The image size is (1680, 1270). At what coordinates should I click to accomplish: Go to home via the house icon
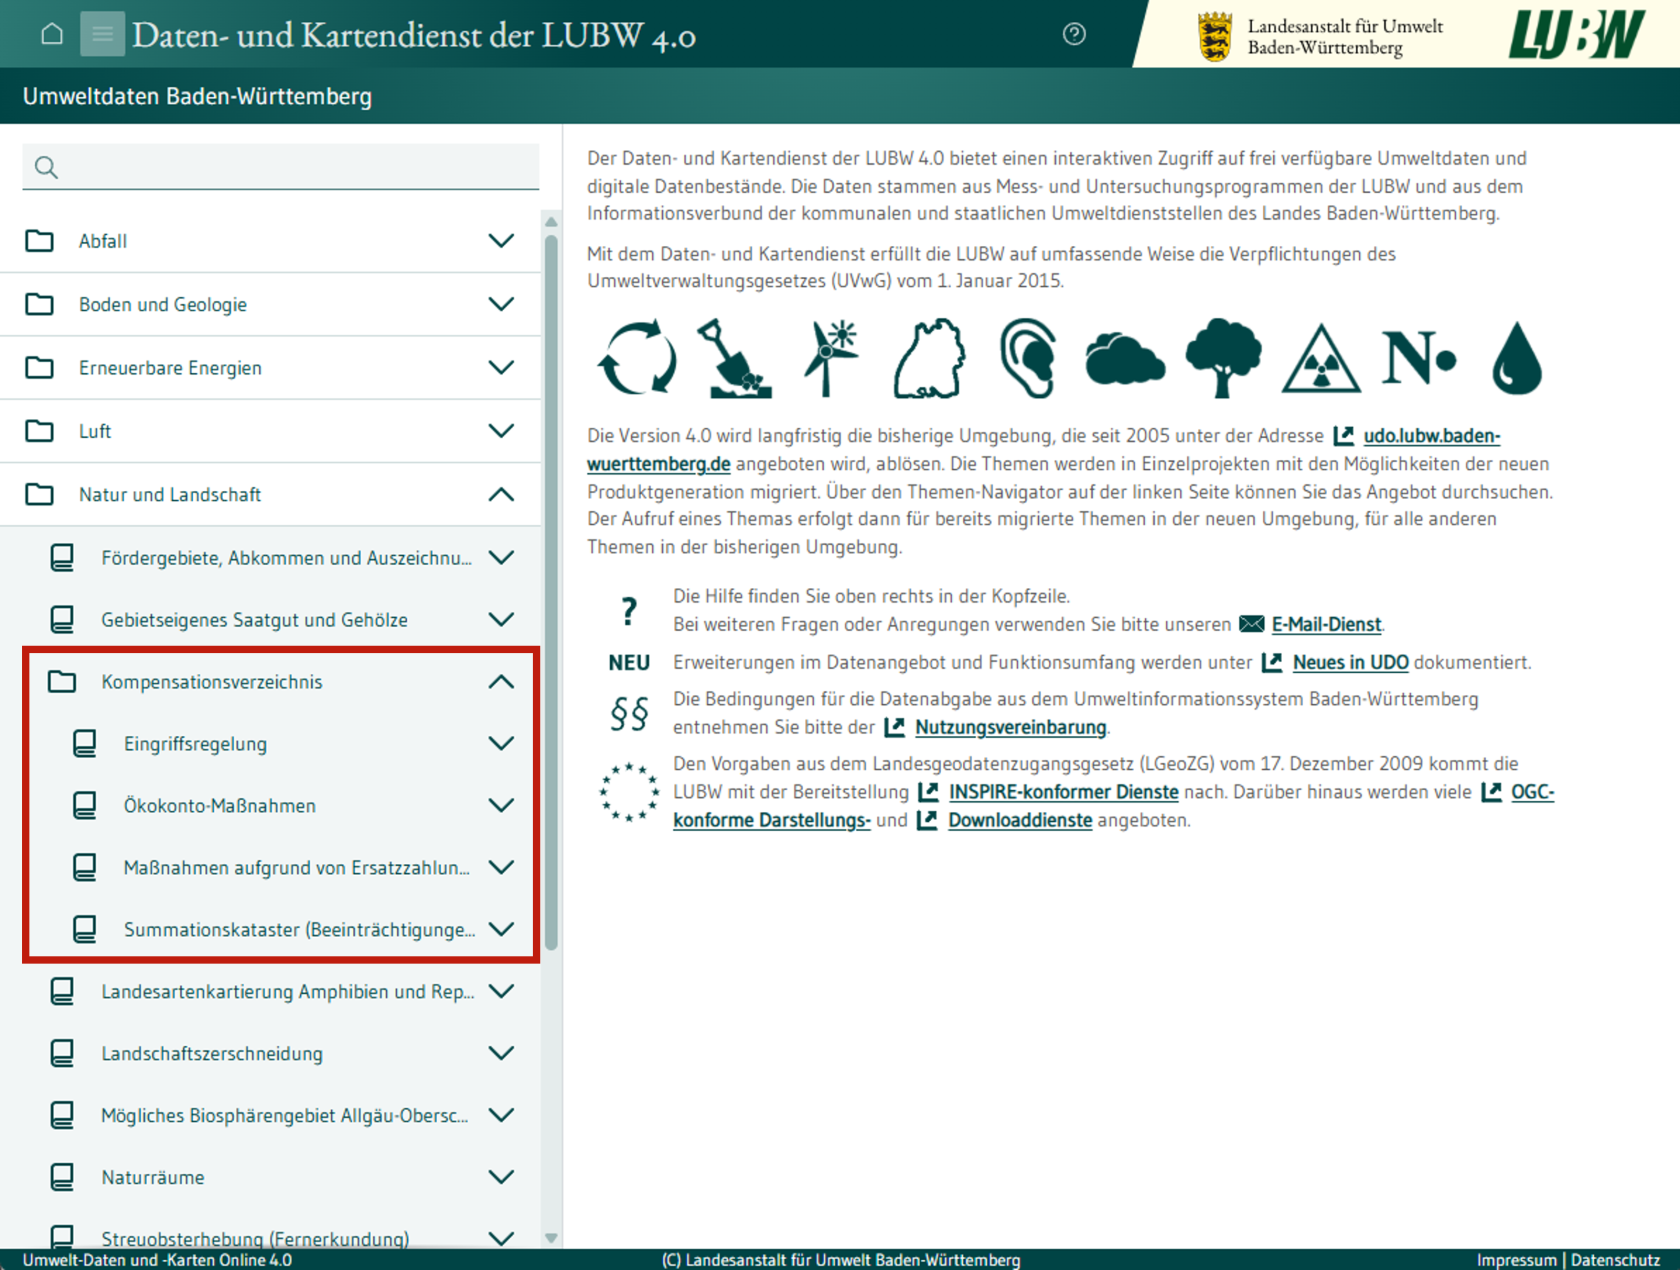click(52, 34)
